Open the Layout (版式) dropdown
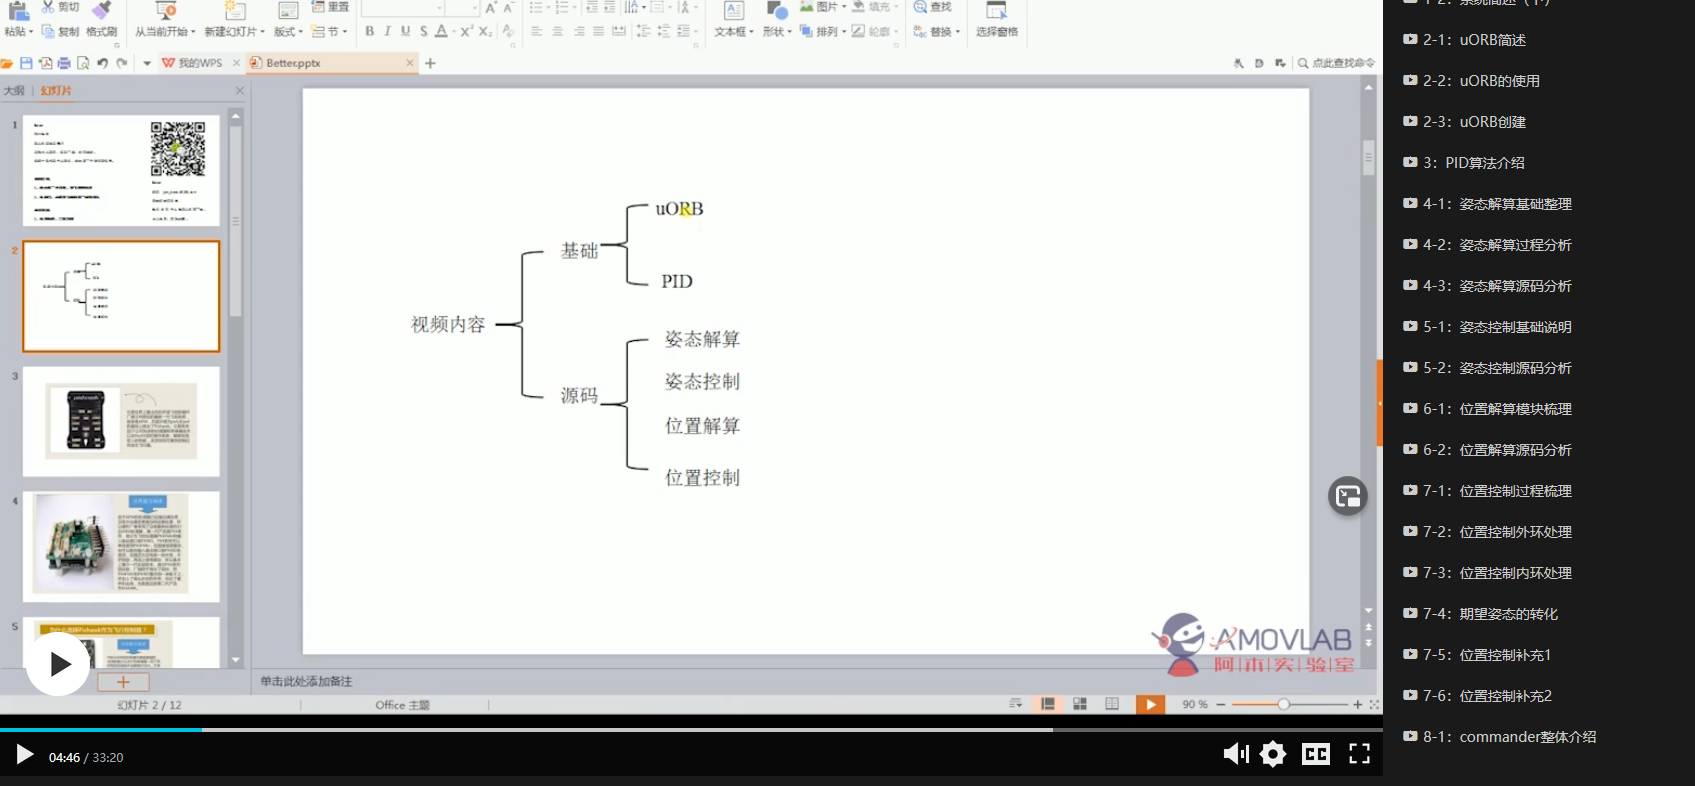This screenshot has height=786, width=1695. coord(288,32)
